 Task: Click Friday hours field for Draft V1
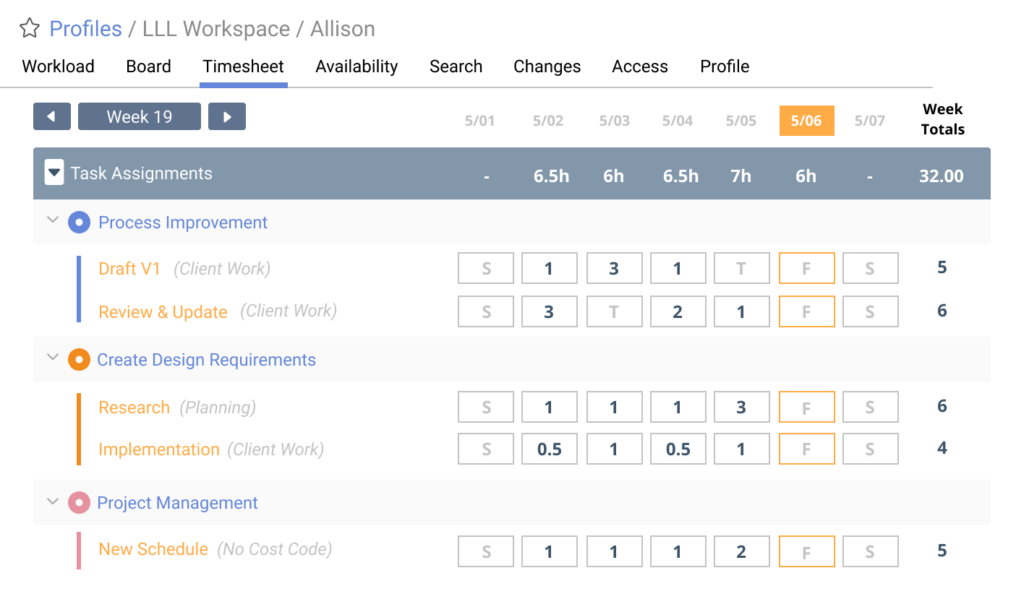(x=806, y=269)
